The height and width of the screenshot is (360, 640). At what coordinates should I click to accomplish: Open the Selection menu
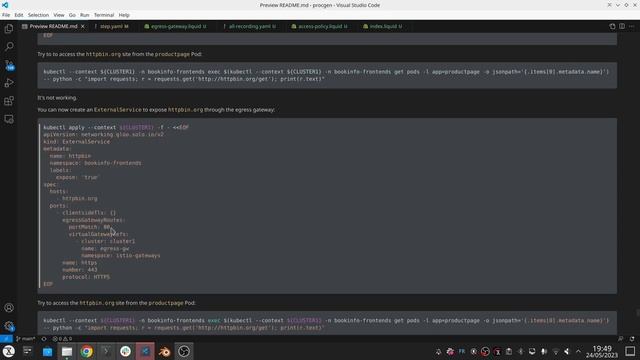pos(38,15)
